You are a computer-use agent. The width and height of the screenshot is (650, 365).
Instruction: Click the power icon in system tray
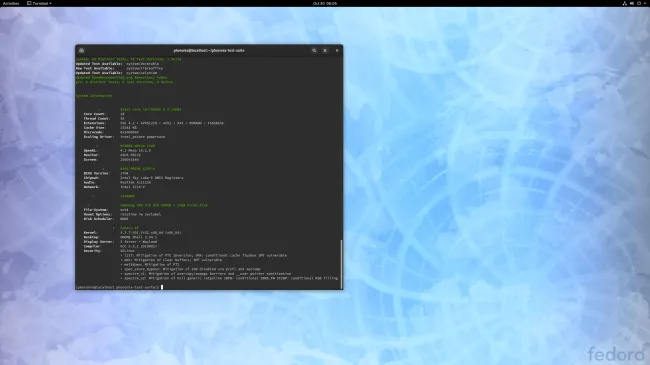(x=639, y=3)
